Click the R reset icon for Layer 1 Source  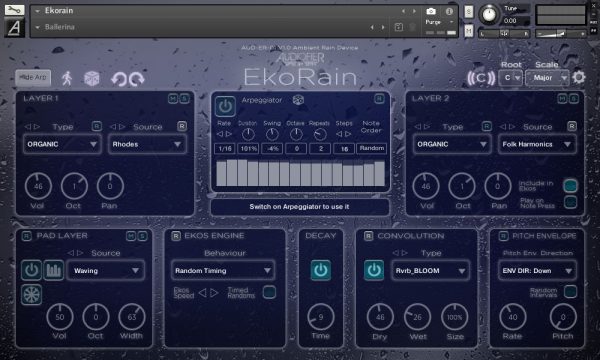tap(182, 126)
